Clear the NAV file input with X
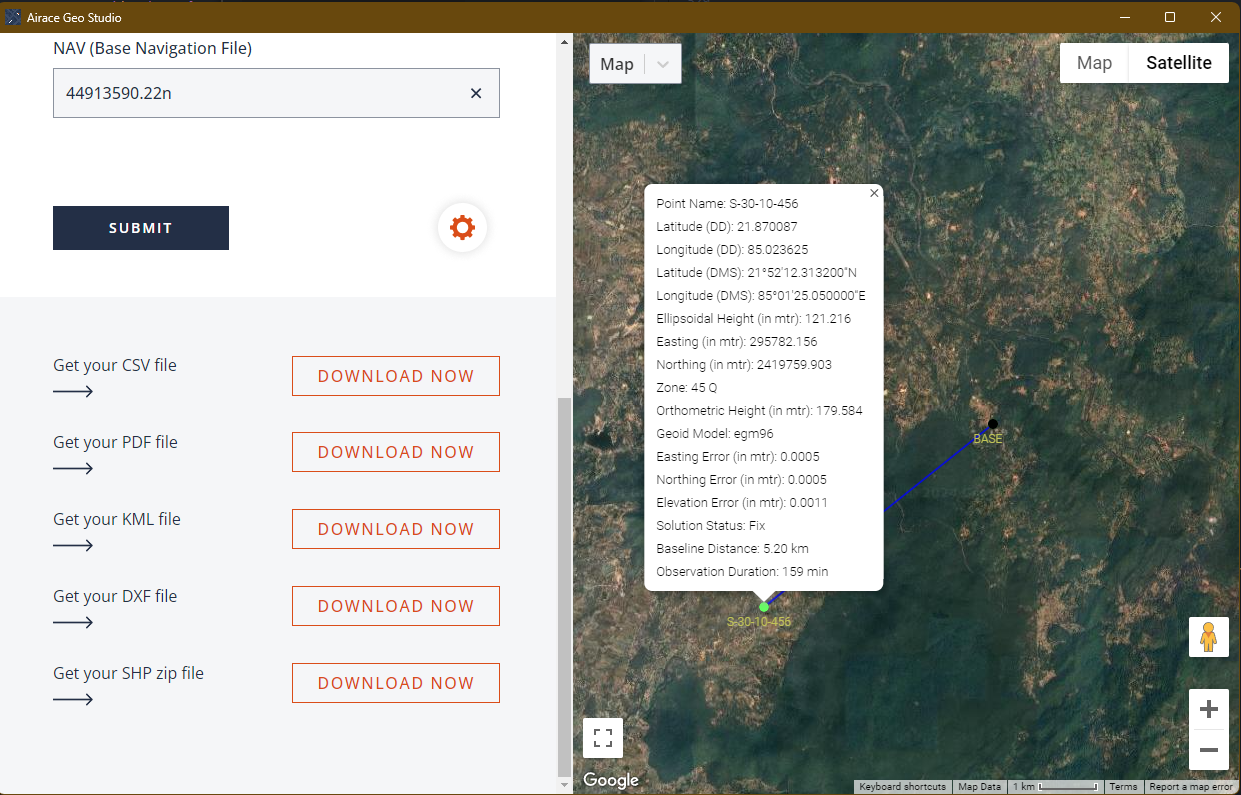1241x795 pixels. pyautogui.click(x=476, y=93)
